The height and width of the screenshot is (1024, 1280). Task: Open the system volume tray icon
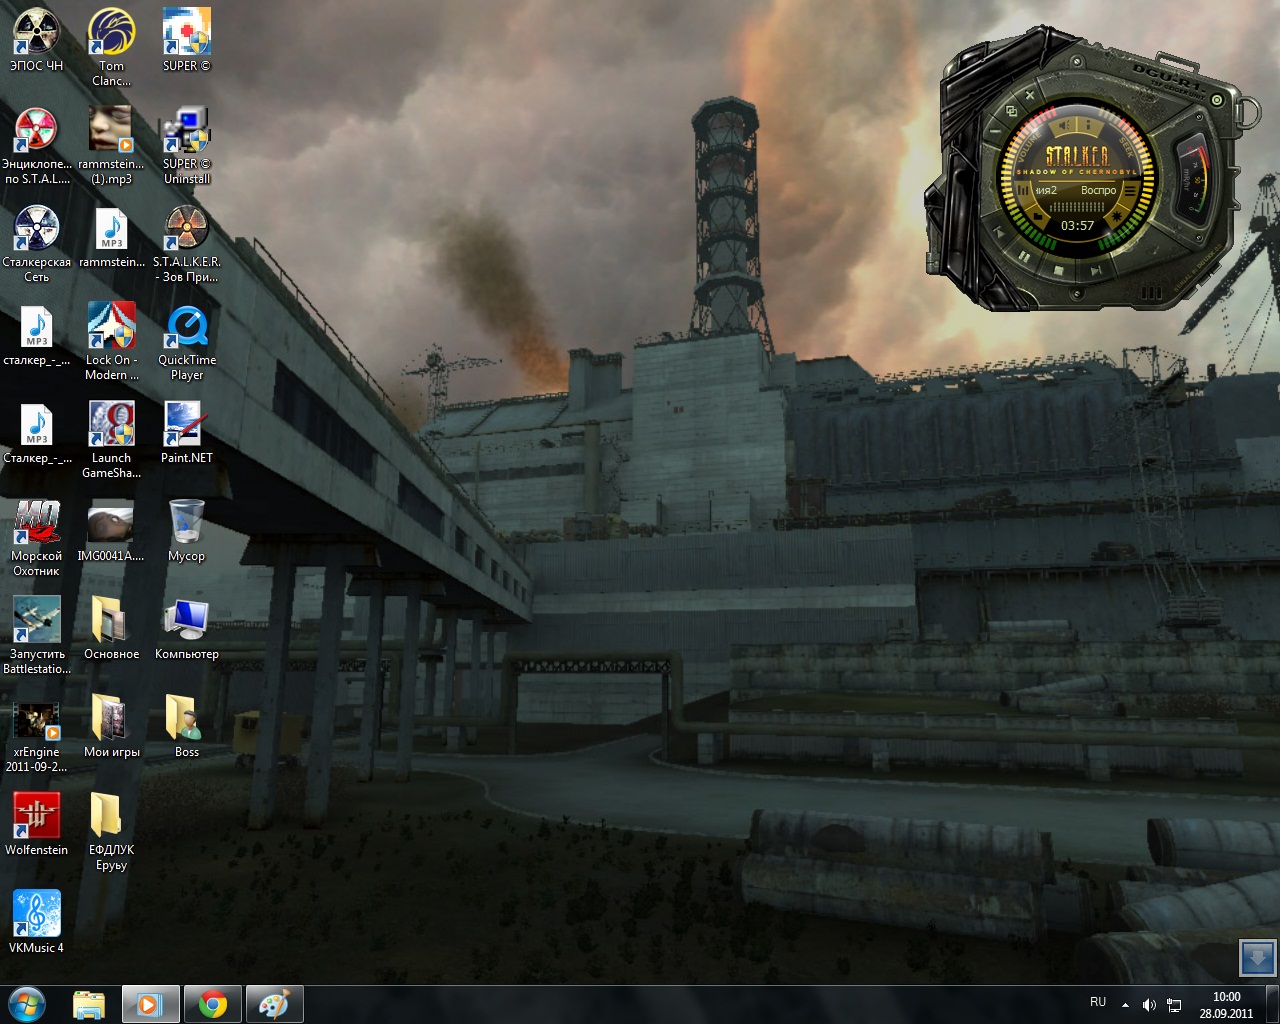(x=1149, y=1005)
